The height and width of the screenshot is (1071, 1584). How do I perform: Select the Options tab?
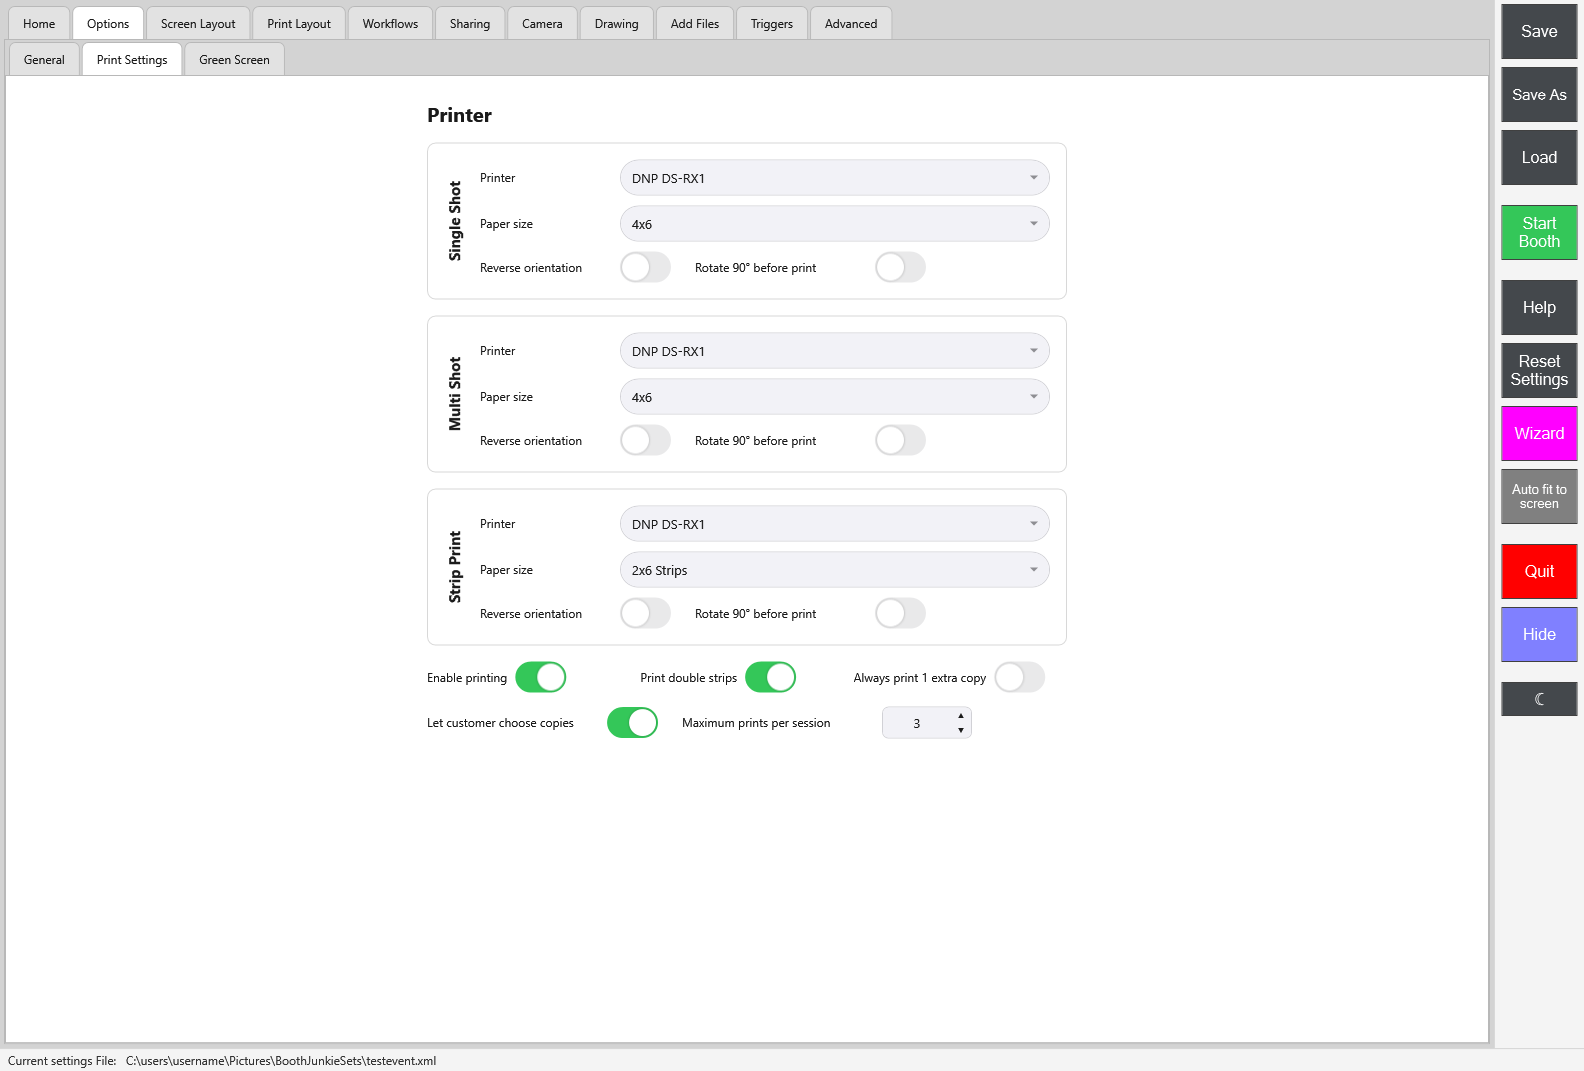(x=108, y=23)
